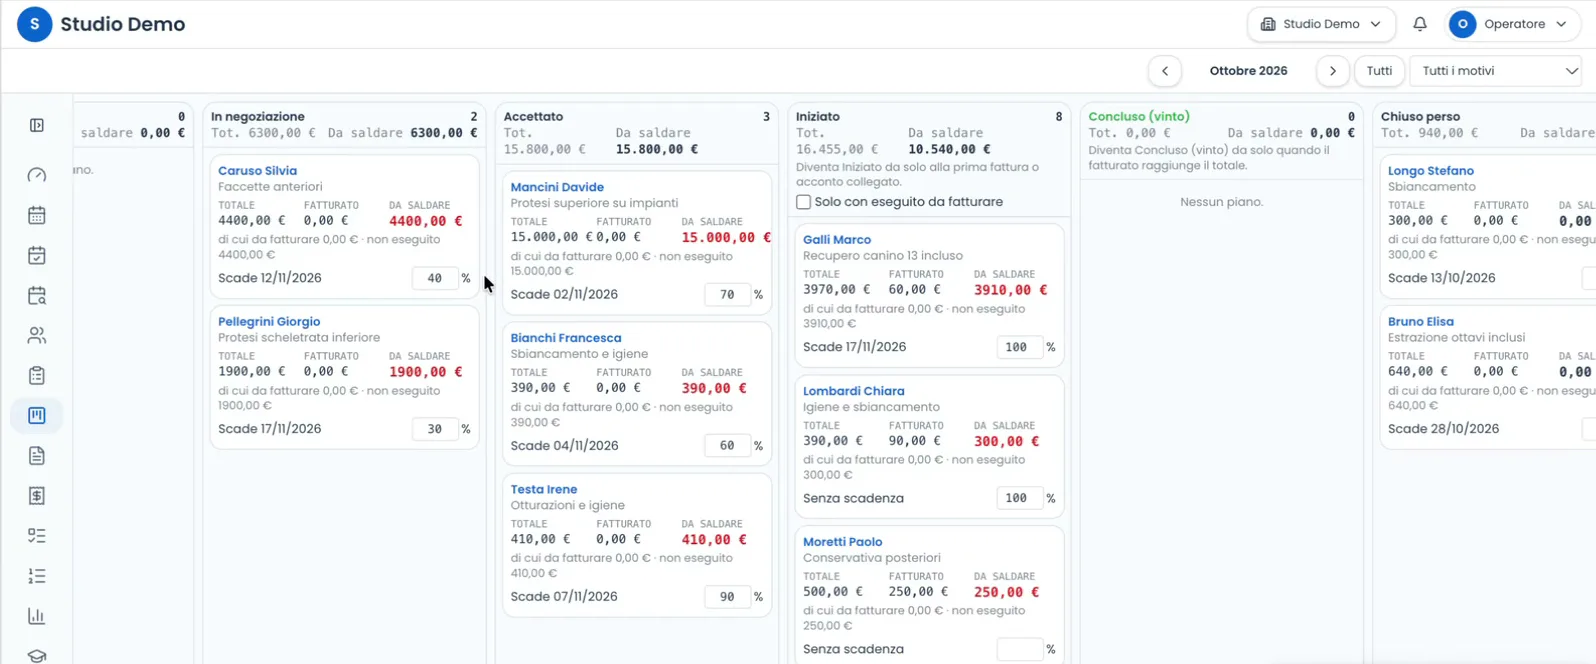Edit Pellegrini Giorgio percentage field
The height and width of the screenshot is (664, 1596).
coord(435,429)
